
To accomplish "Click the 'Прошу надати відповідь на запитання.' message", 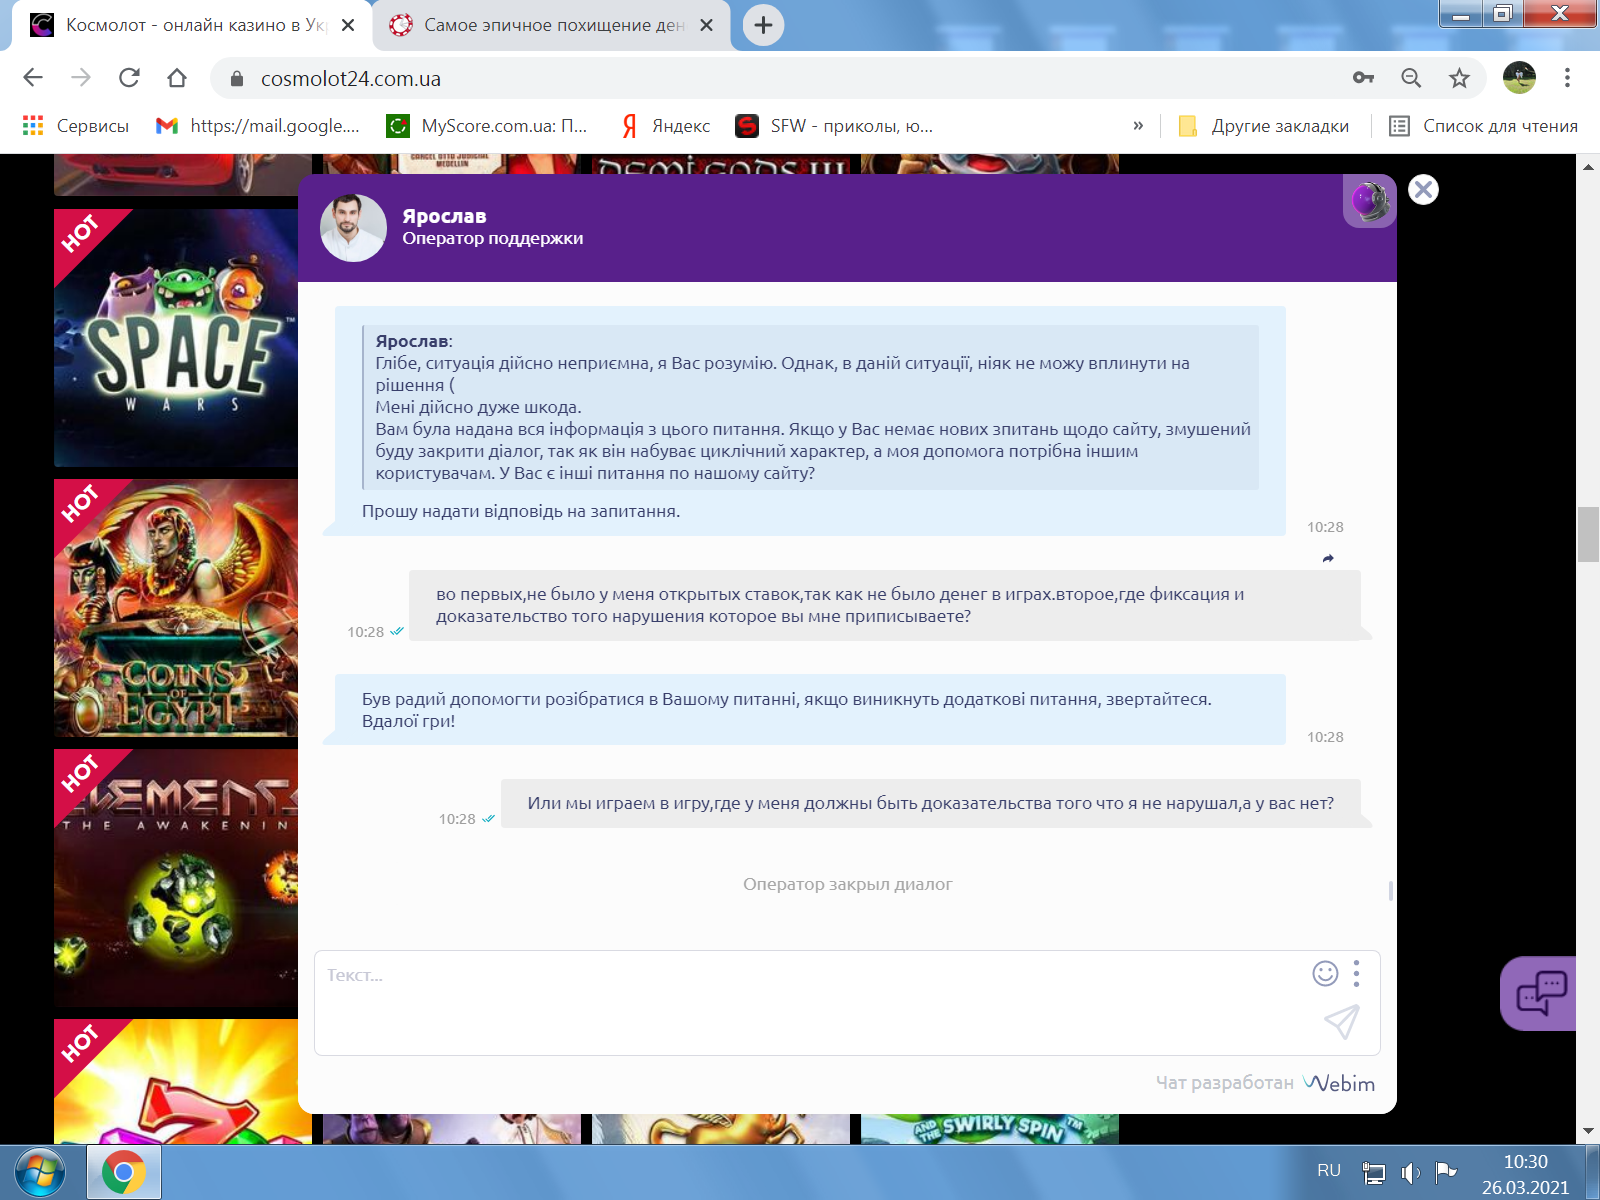I will click(x=521, y=511).
